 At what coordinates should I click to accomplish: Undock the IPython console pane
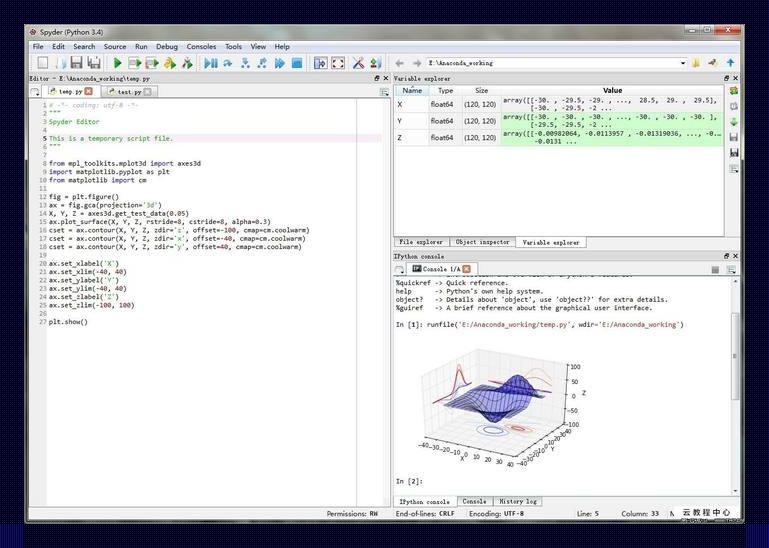pos(726,256)
